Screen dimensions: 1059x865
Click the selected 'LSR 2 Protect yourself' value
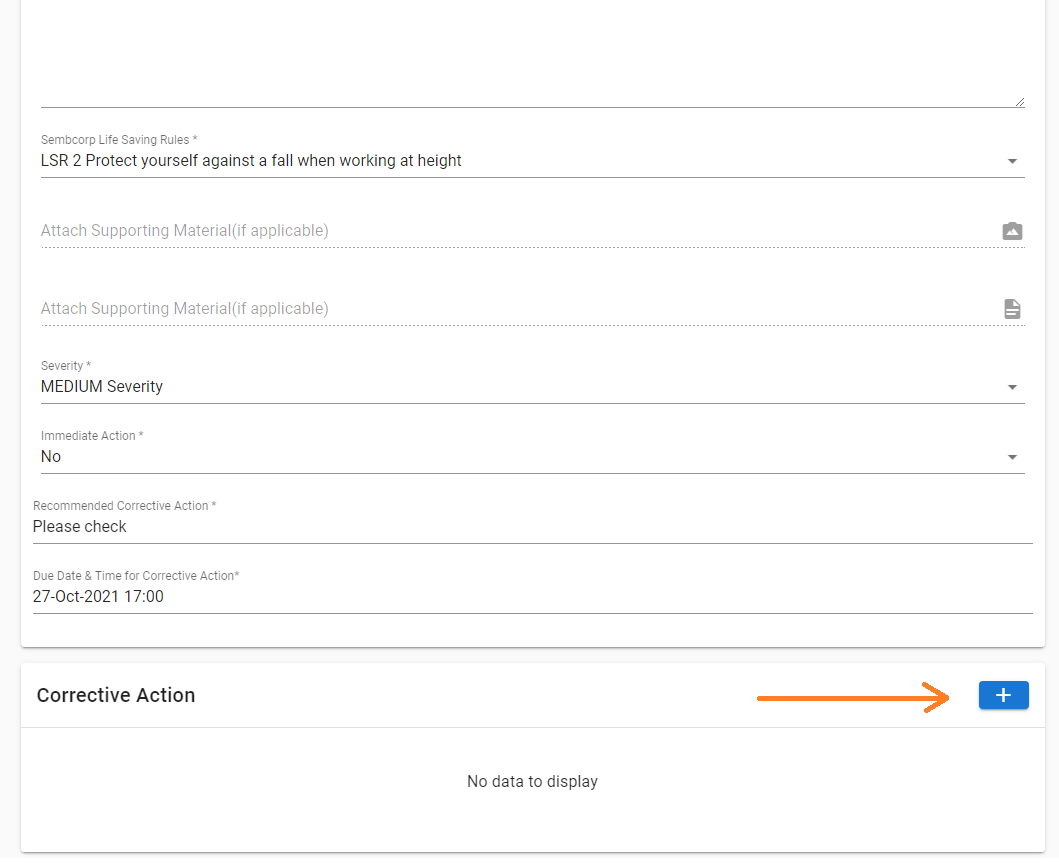tap(251, 161)
